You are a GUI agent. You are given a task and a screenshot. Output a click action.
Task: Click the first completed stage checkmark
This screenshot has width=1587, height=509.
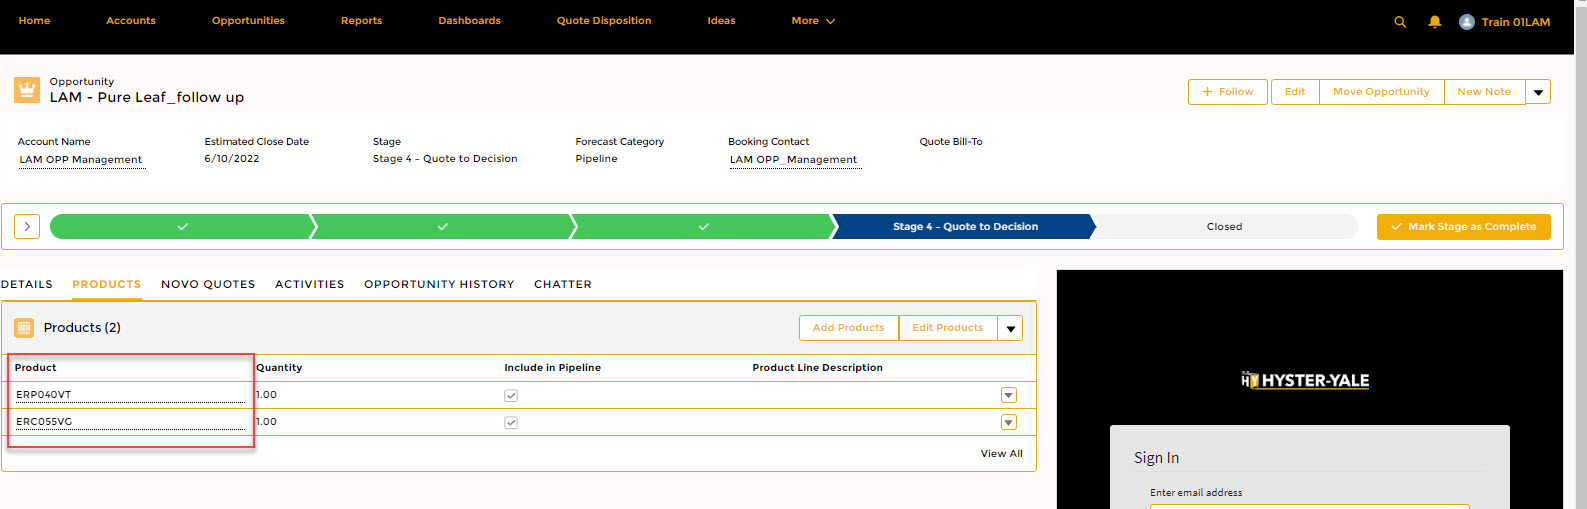click(182, 227)
